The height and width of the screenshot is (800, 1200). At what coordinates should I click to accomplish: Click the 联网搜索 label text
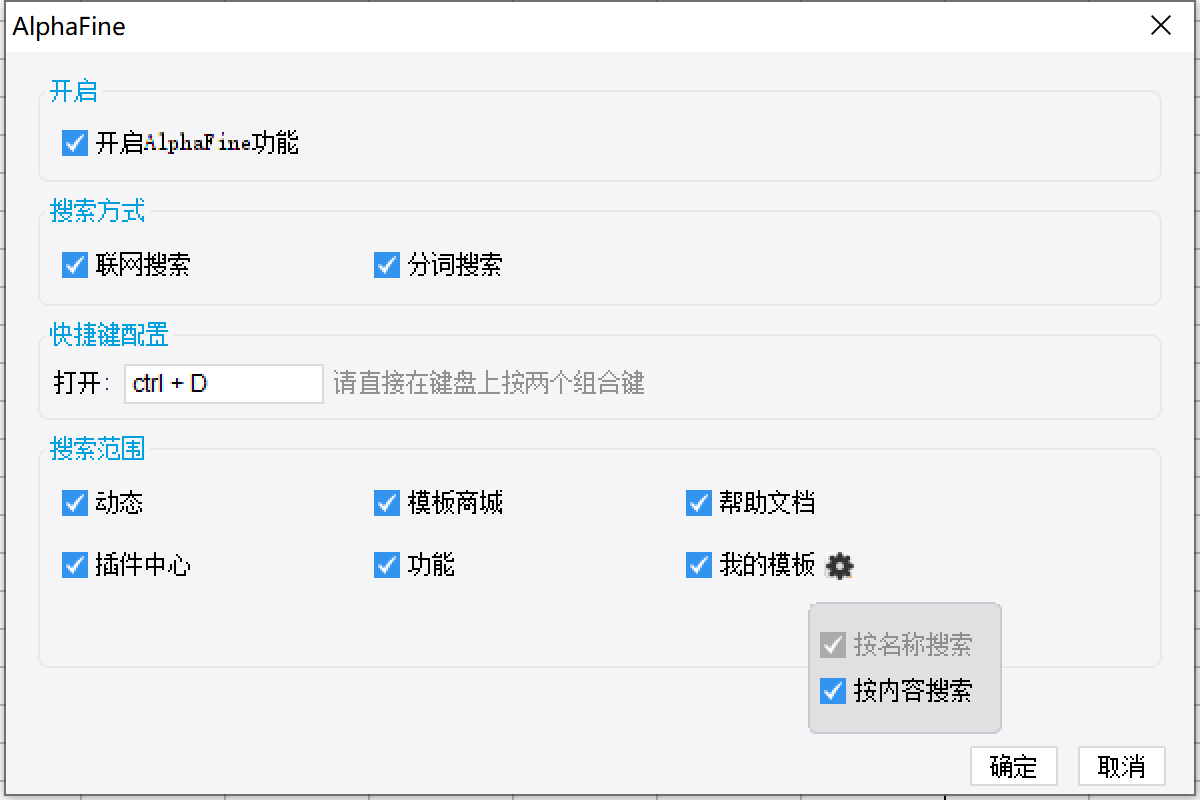point(143,265)
